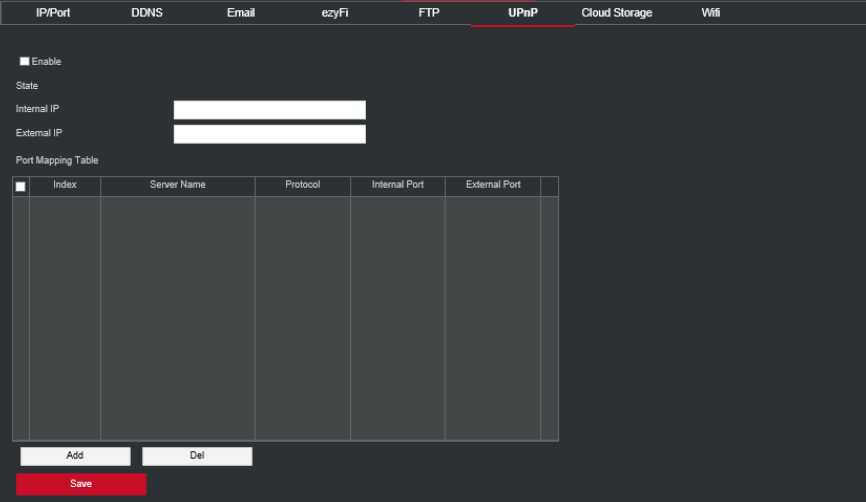
Task: Select the ezyFi tab
Action: [x=335, y=13]
